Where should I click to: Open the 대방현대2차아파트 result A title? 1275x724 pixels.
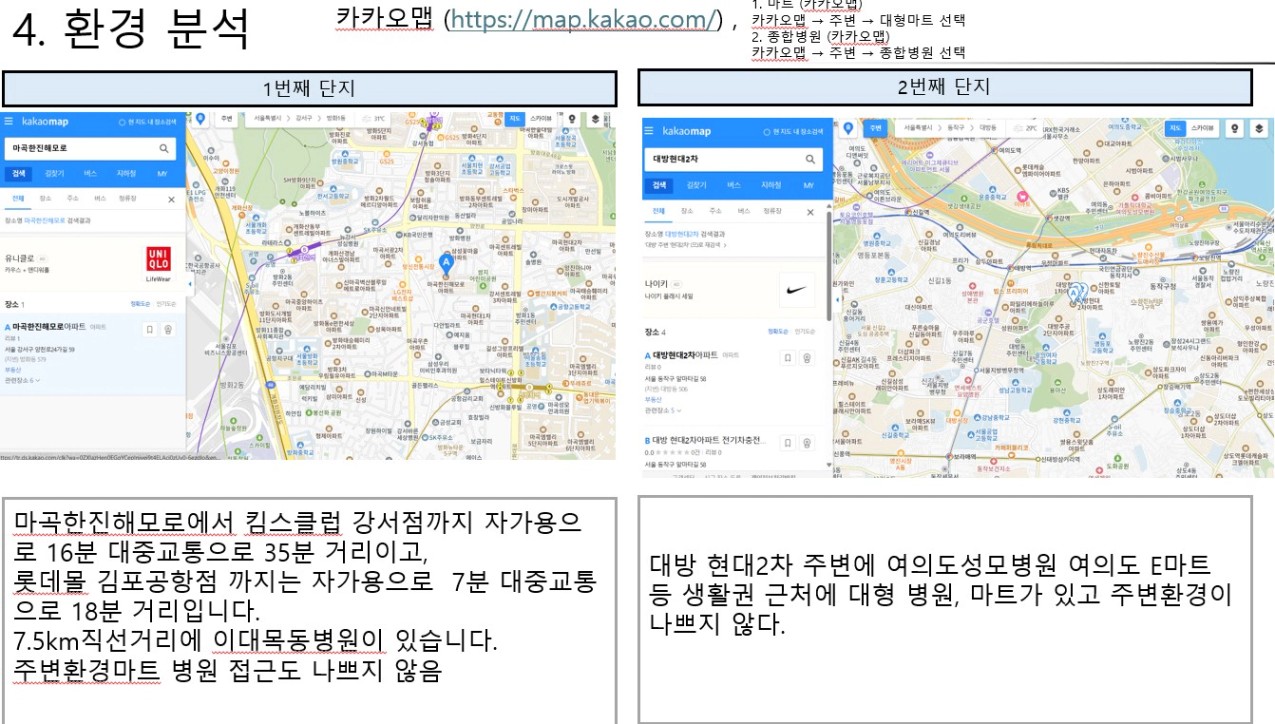click(x=687, y=355)
